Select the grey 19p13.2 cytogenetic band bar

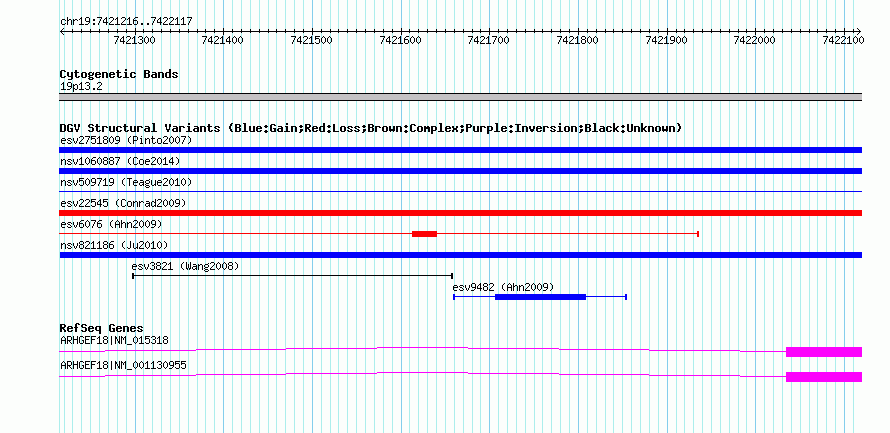tap(460, 97)
